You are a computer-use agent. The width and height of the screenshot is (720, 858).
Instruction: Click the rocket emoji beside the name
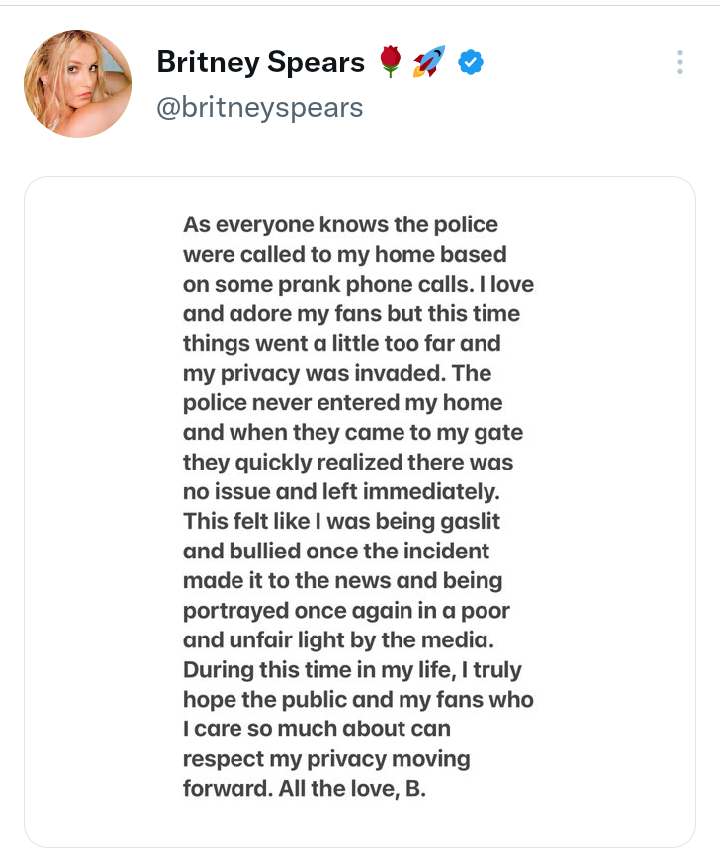tap(429, 63)
